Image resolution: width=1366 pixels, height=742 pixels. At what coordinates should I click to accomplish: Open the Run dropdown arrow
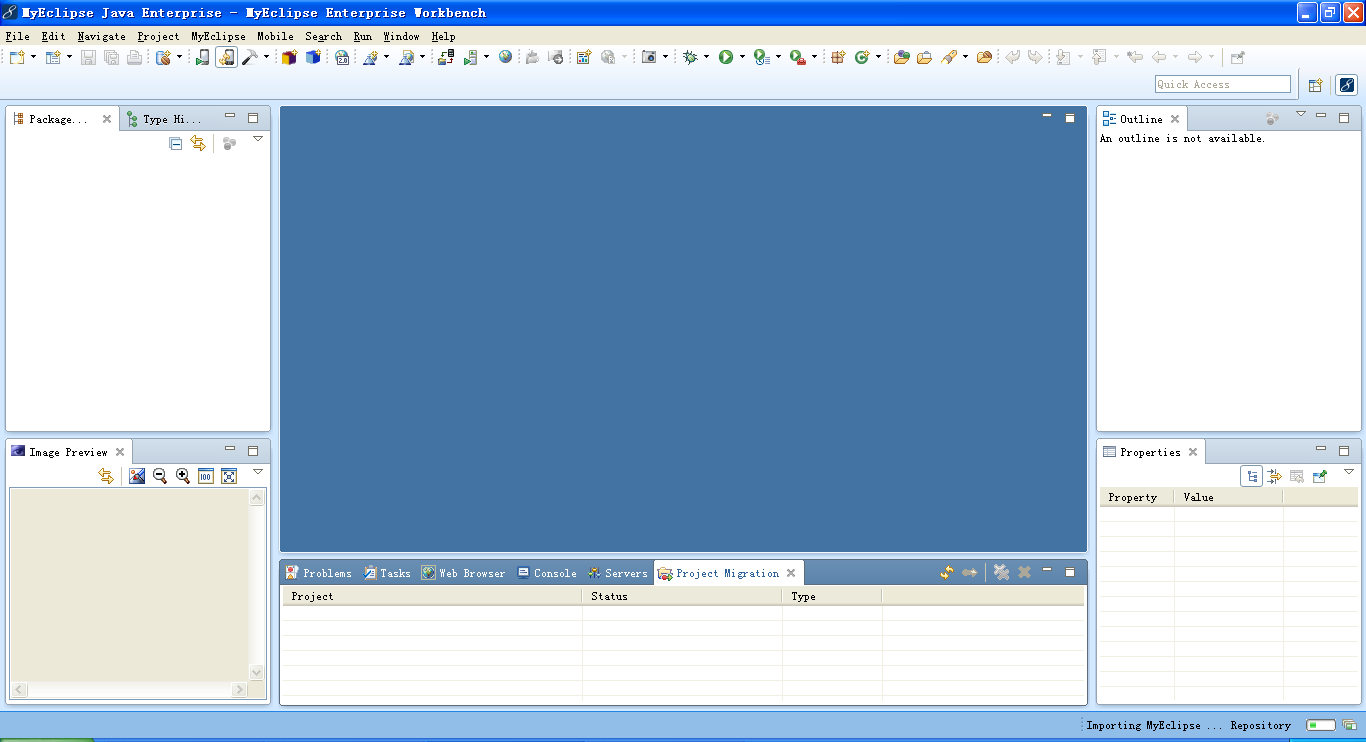(x=742, y=57)
